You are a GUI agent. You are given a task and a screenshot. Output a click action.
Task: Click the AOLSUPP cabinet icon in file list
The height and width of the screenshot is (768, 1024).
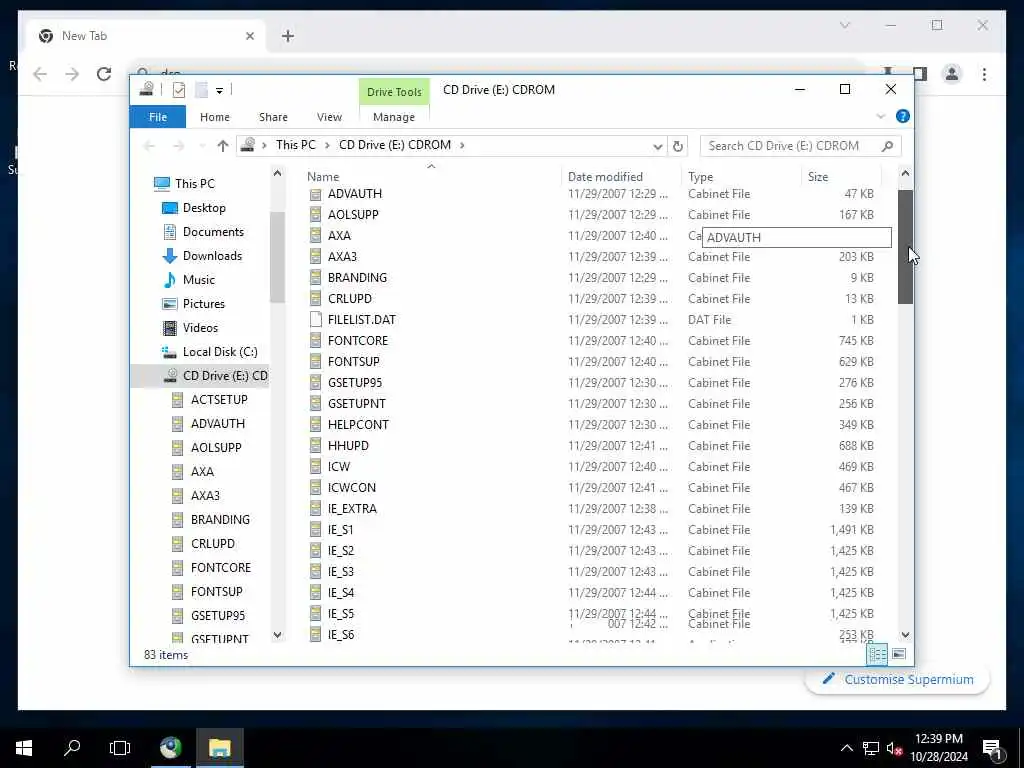315,215
